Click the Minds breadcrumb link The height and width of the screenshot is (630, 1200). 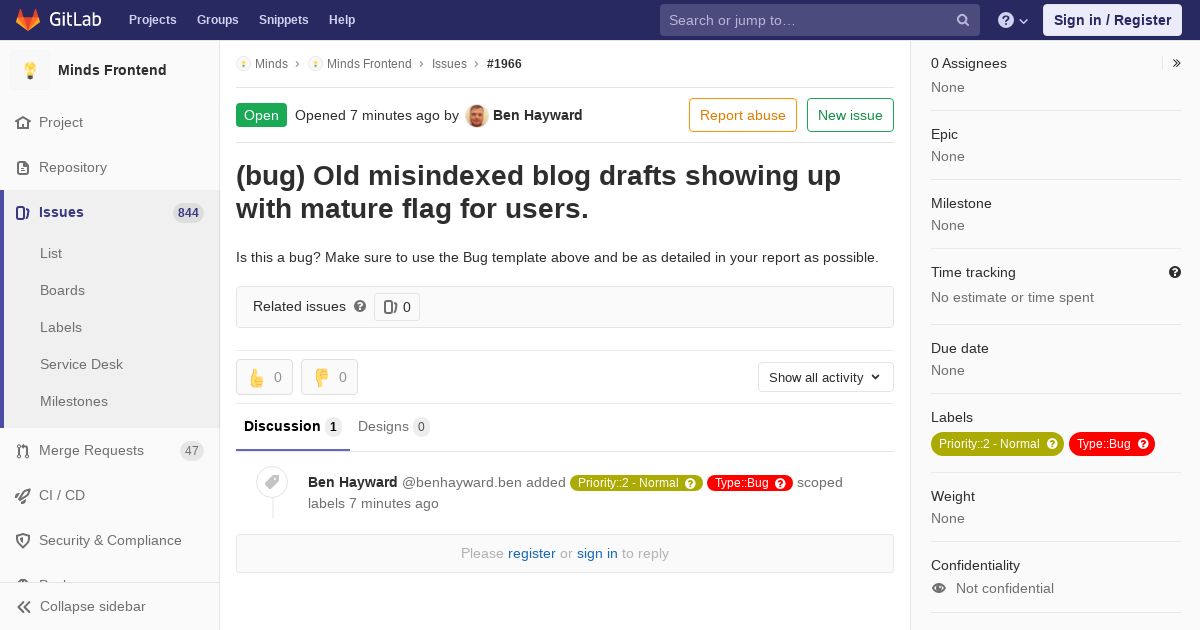[x=271, y=64]
